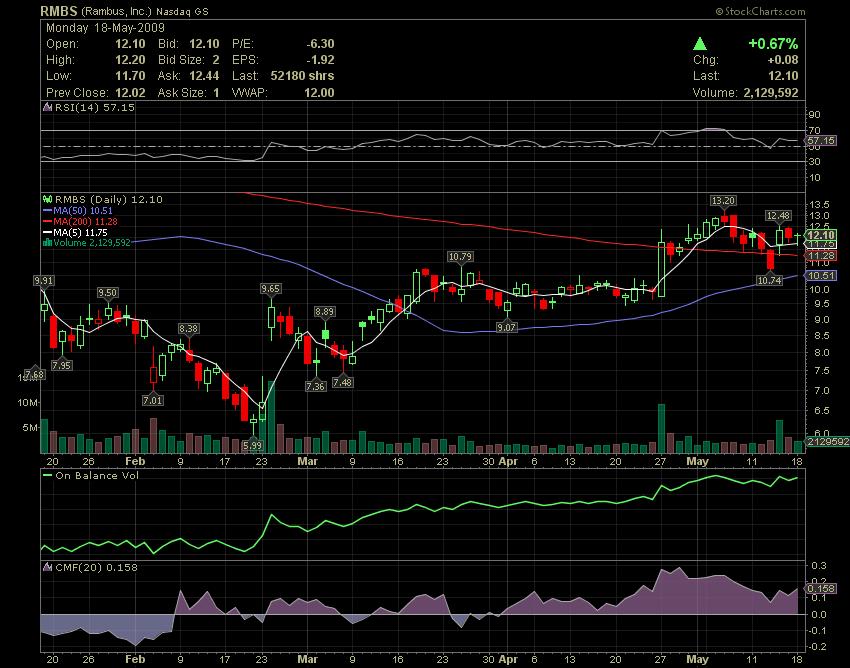
Task: Click the EPS value -1.92
Action: 320,60
